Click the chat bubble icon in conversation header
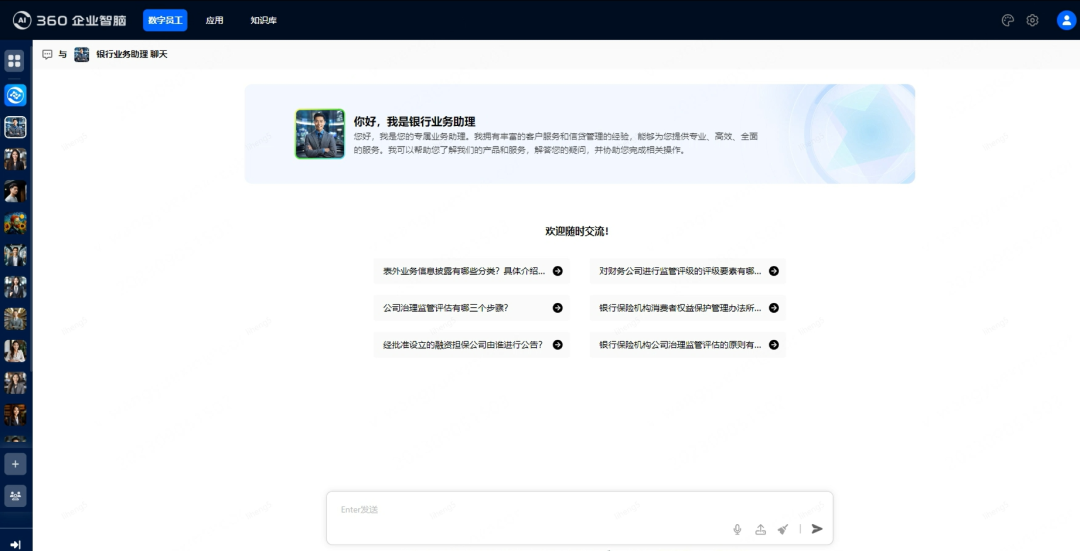This screenshot has width=1080, height=551. click(x=47, y=54)
